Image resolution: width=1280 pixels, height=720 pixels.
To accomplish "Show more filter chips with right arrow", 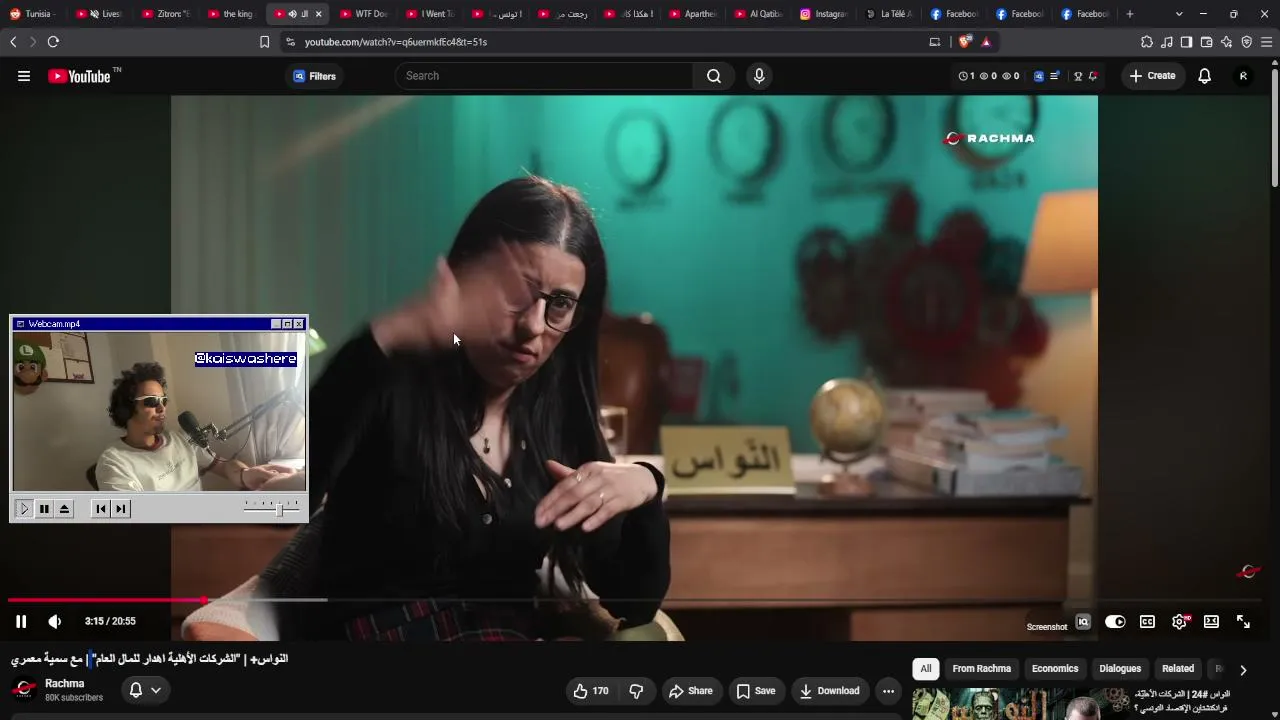I will [x=1243, y=670].
